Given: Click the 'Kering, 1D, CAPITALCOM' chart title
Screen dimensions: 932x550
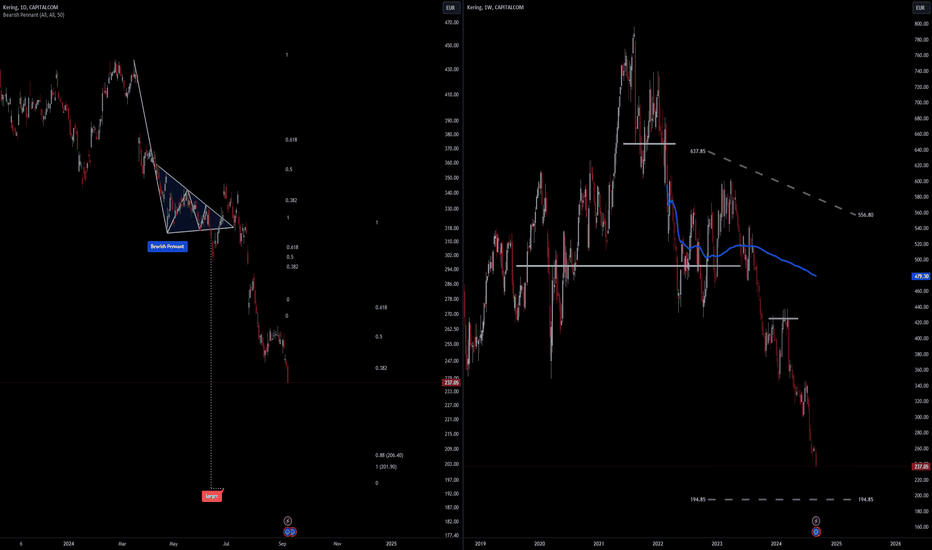Looking at the screenshot, I should click(x=30, y=7).
